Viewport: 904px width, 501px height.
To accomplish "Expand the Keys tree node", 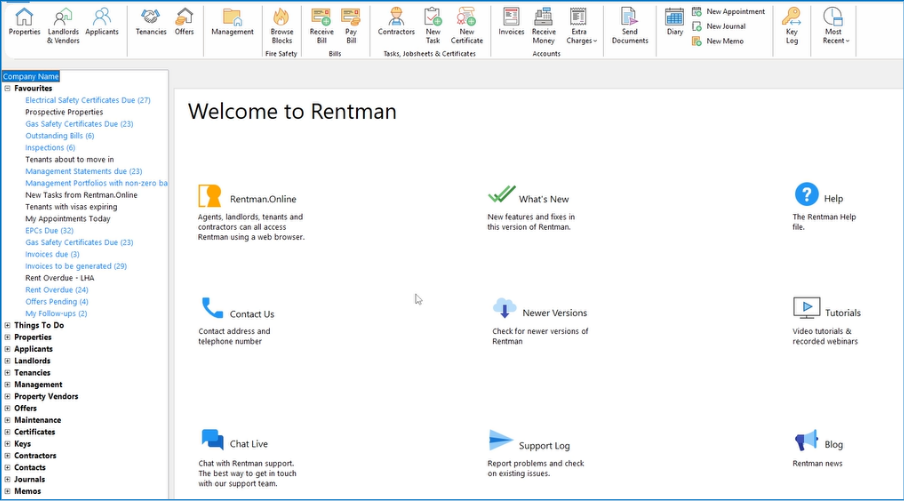I will (x=7, y=444).
